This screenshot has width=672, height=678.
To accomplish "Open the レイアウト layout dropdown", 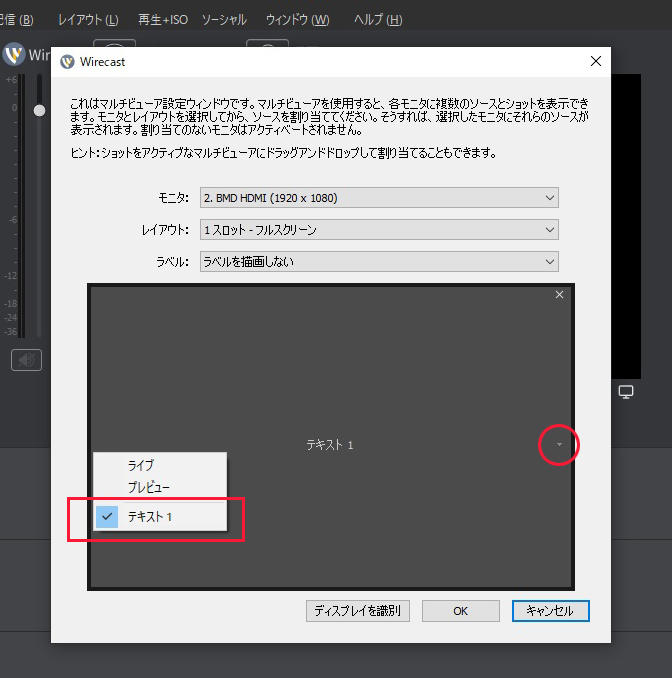I will 379,230.
